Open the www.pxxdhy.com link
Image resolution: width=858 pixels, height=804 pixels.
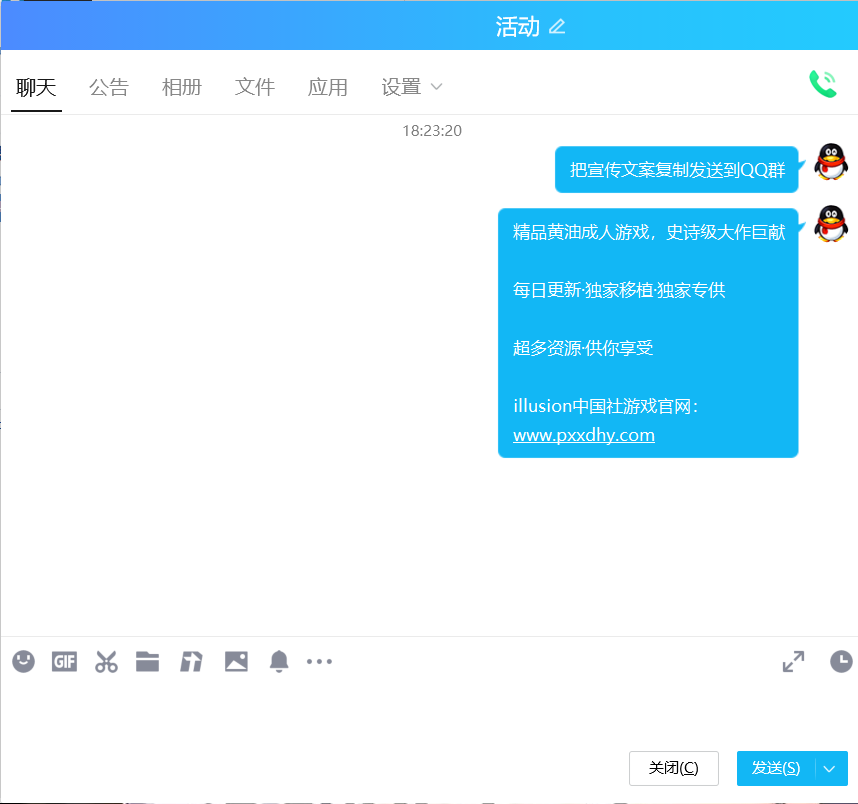pos(583,434)
